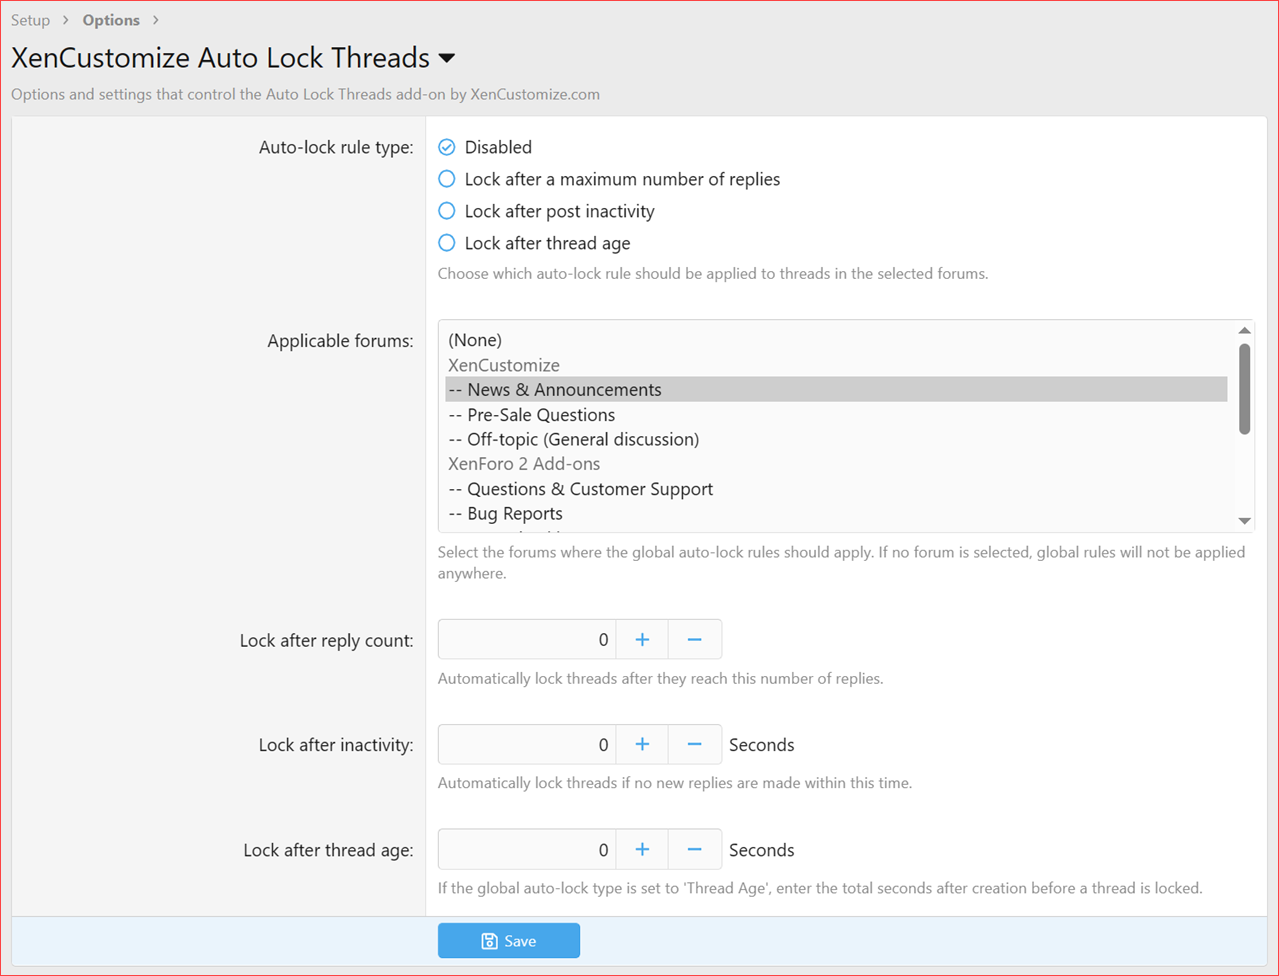Select (None) in Applicable forums list

(x=836, y=340)
